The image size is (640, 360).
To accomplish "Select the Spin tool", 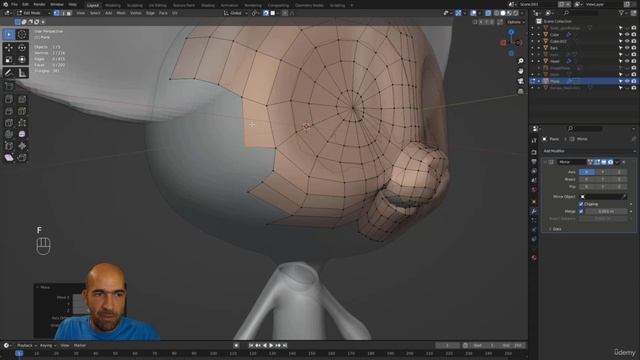I will [x=9, y=134].
